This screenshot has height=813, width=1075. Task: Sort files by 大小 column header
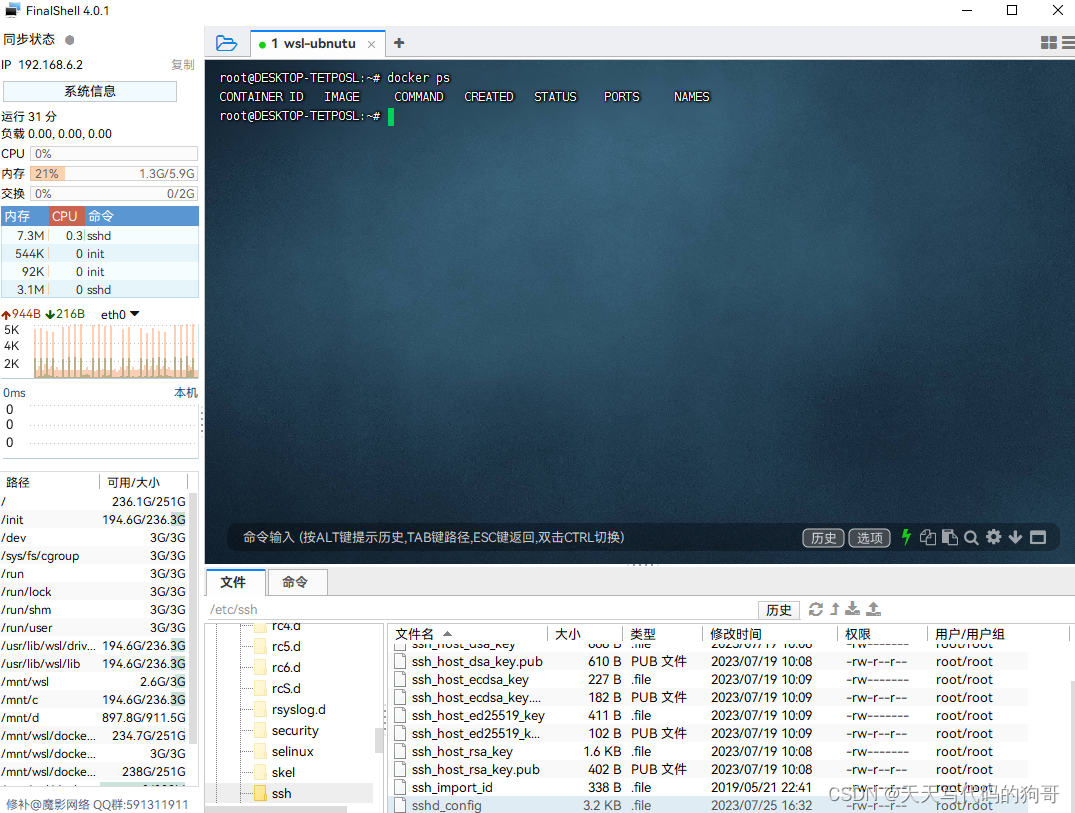(x=585, y=634)
